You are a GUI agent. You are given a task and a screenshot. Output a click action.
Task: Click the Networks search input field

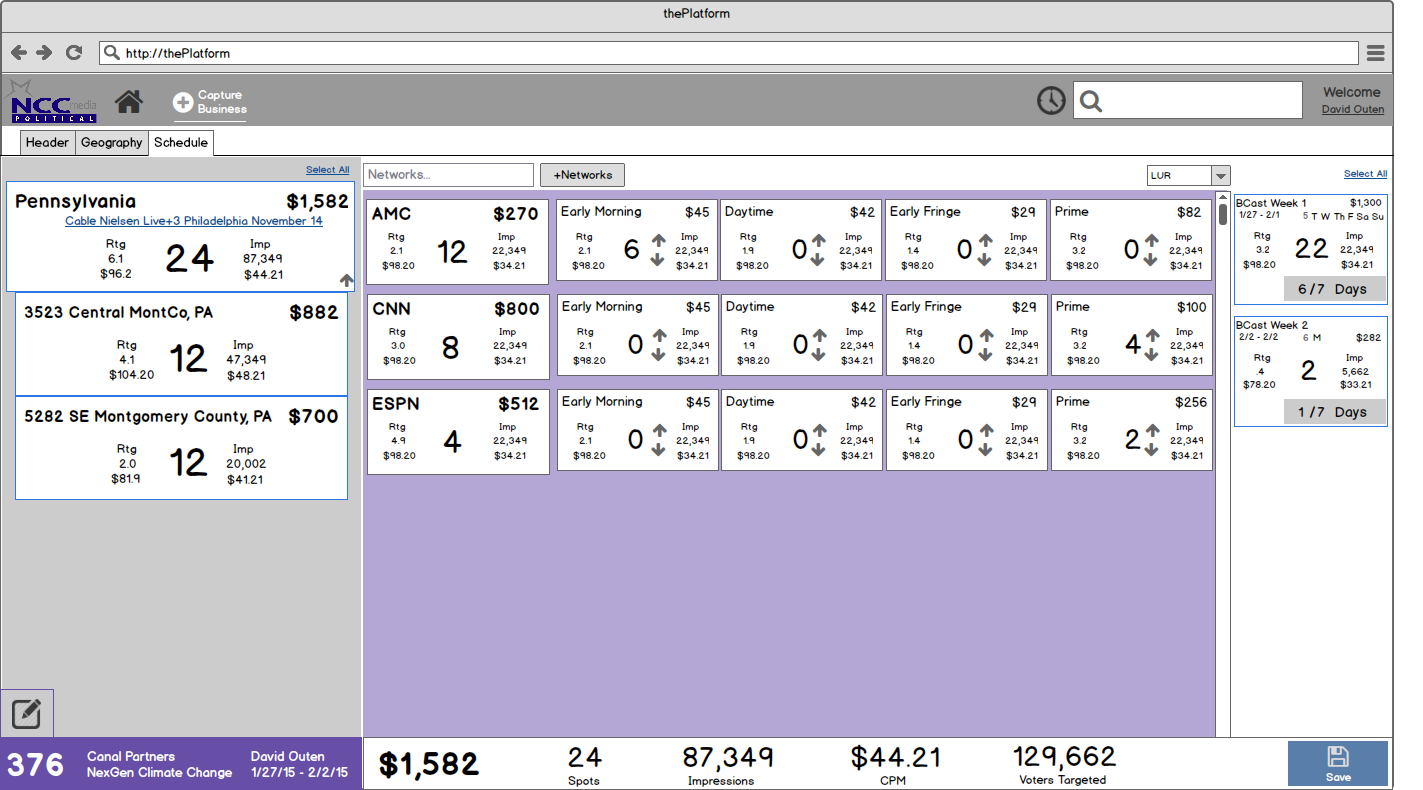pyautogui.click(x=448, y=175)
